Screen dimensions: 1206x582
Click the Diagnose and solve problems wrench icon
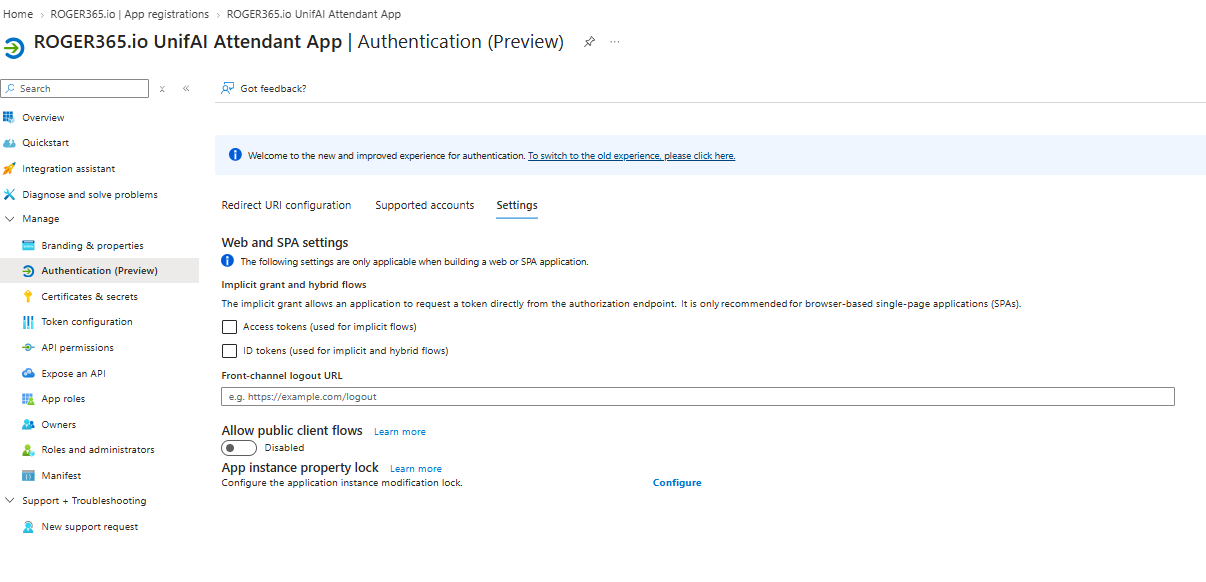point(9,194)
